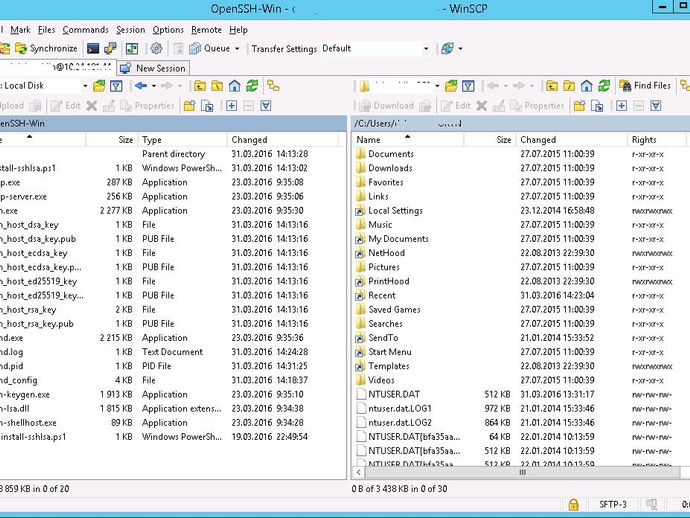The image size is (690, 518).
Task: Click the globe update icon
Action: pyautogui.click(x=447, y=48)
